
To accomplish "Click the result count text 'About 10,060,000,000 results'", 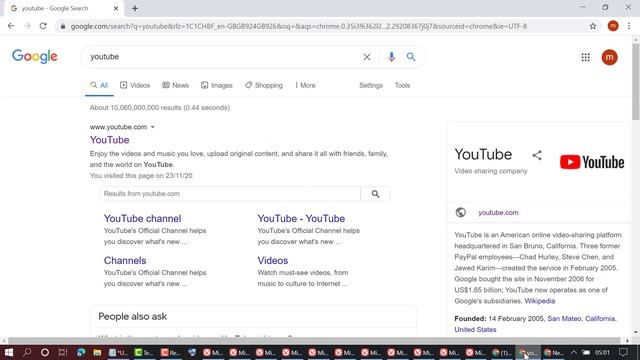I will [136, 108].
